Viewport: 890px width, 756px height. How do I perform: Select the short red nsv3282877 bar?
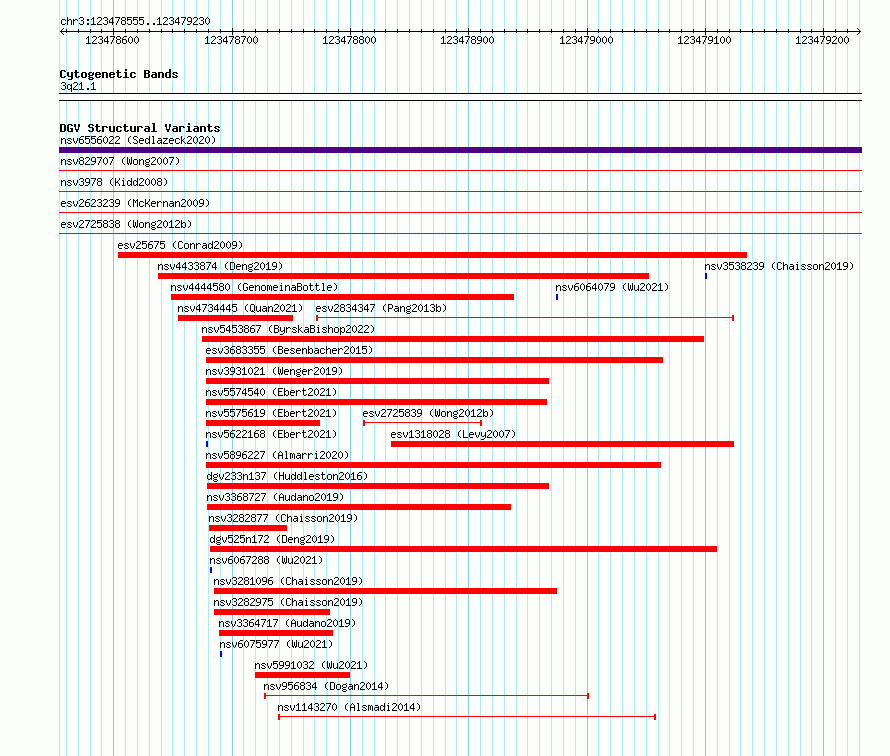point(248,528)
